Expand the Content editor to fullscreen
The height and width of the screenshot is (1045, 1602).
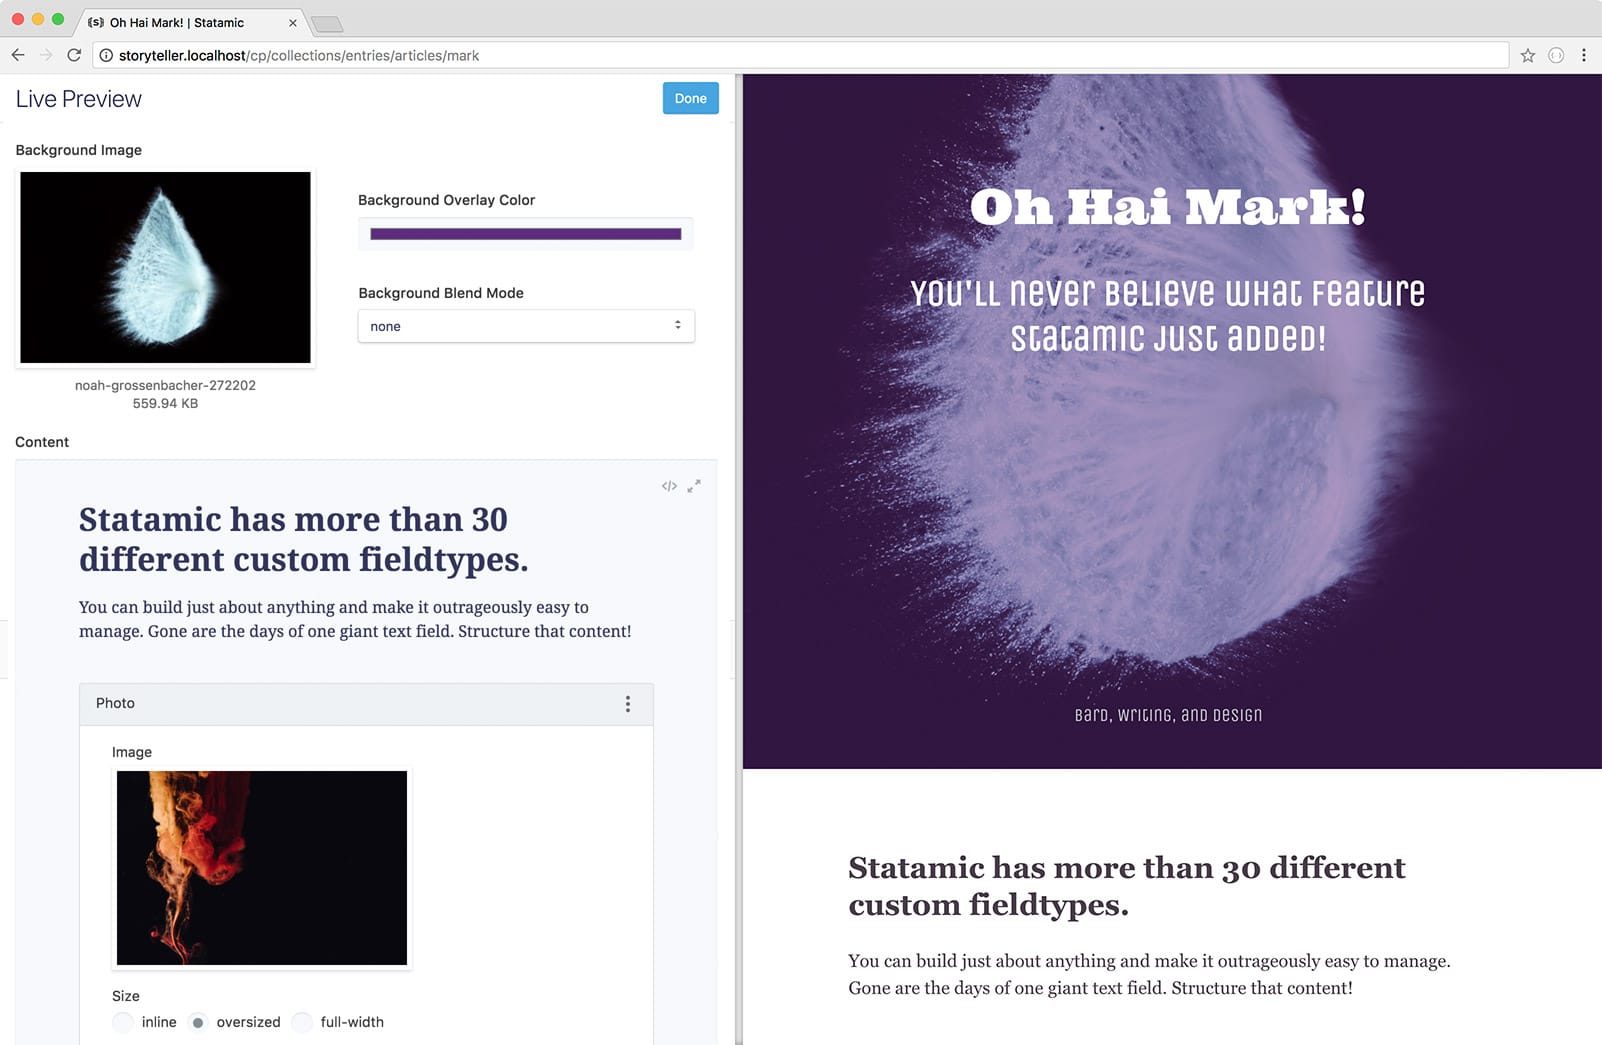[694, 486]
